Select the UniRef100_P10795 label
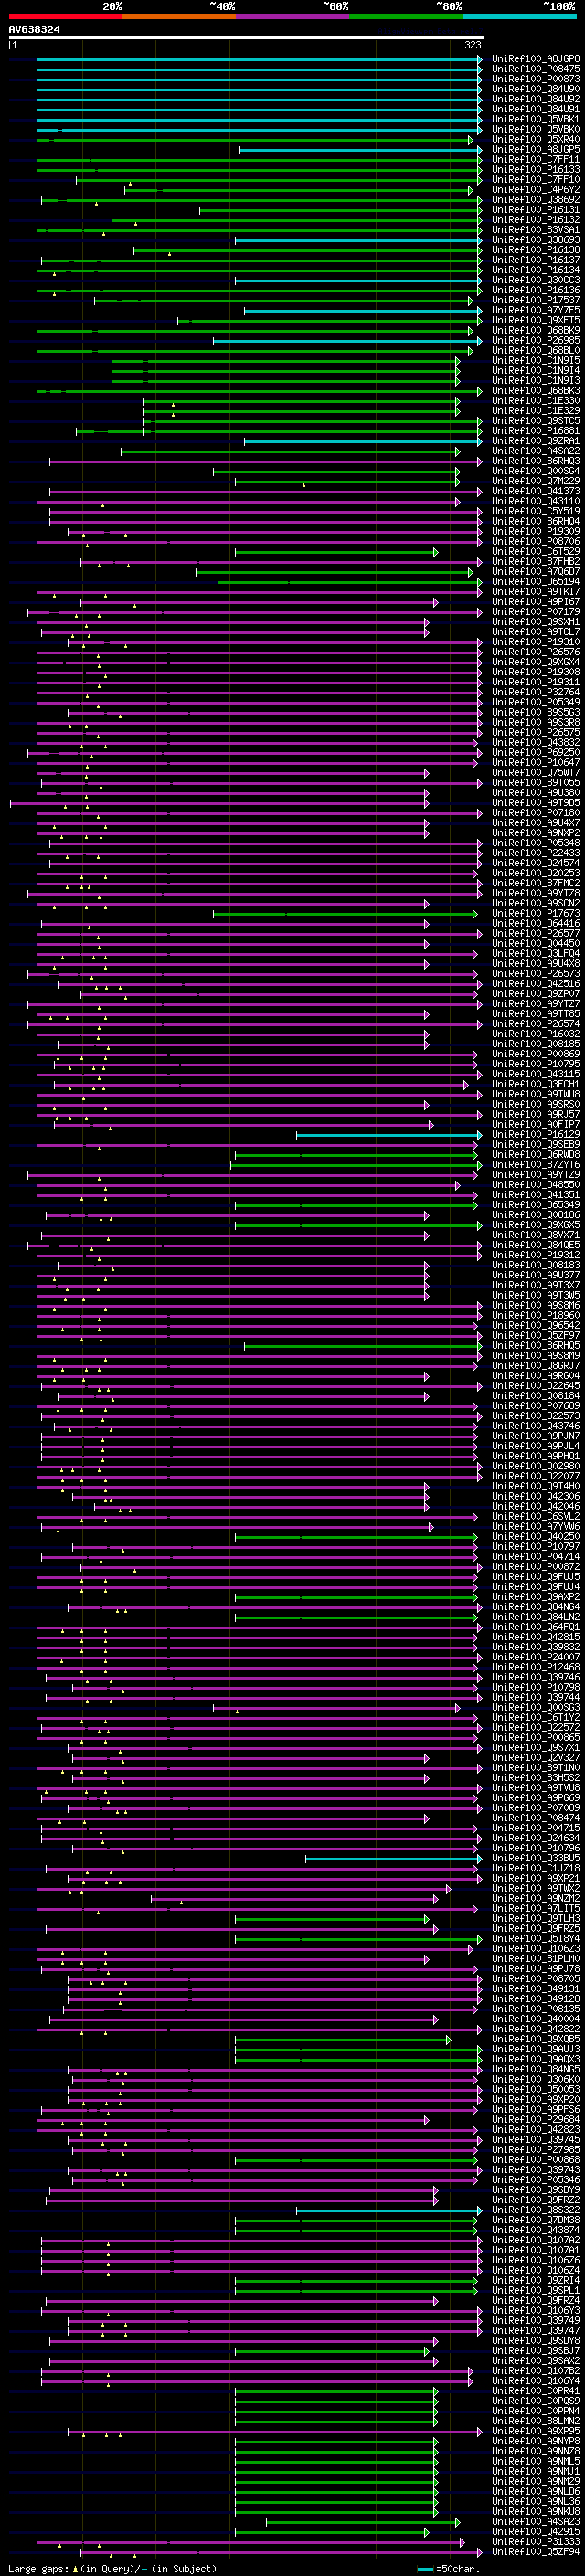 (x=536, y=1064)
